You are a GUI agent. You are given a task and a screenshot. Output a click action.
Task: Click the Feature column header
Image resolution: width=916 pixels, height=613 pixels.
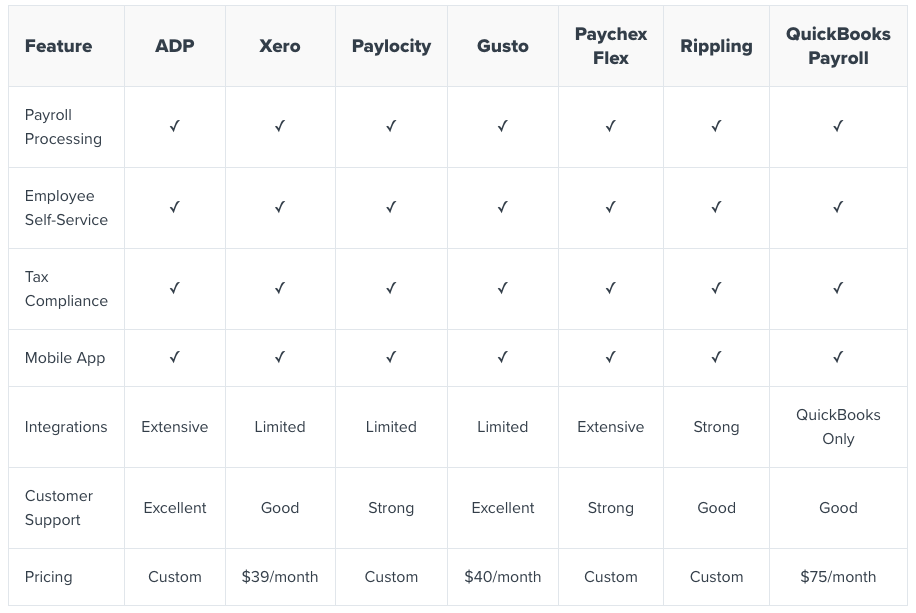[58, 46]
